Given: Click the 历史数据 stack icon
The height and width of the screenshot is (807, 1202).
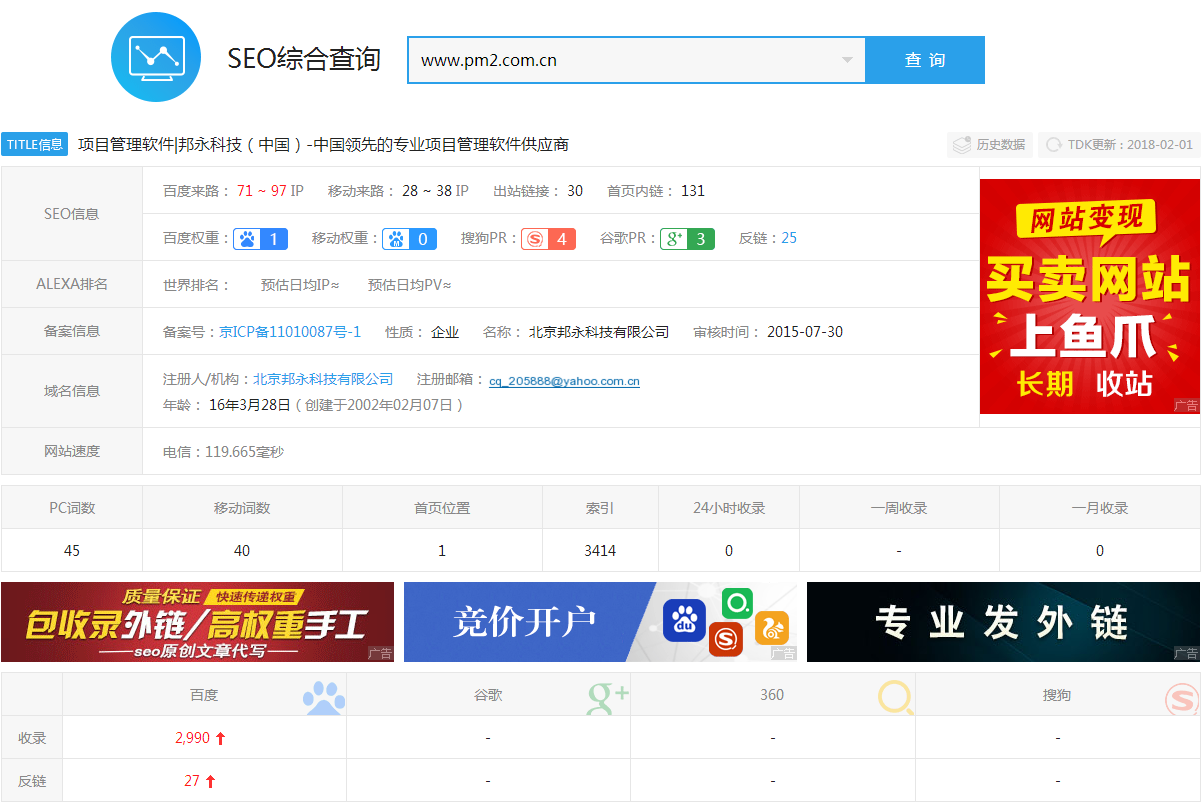Looking at the screenshot, I should [962, 145].
